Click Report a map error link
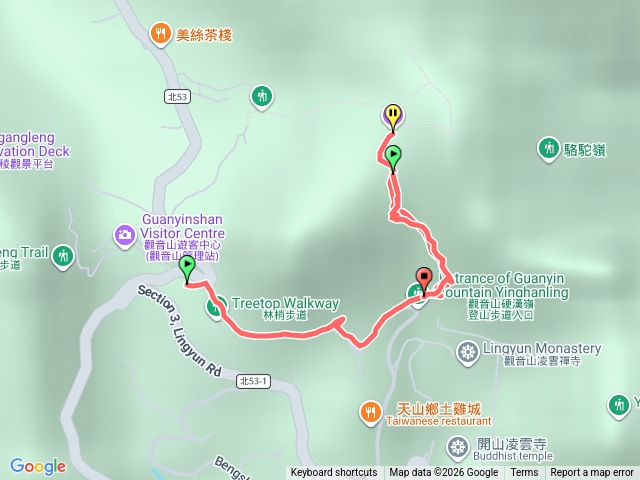This screenshot has width=640, height=480. click(592, 473)
